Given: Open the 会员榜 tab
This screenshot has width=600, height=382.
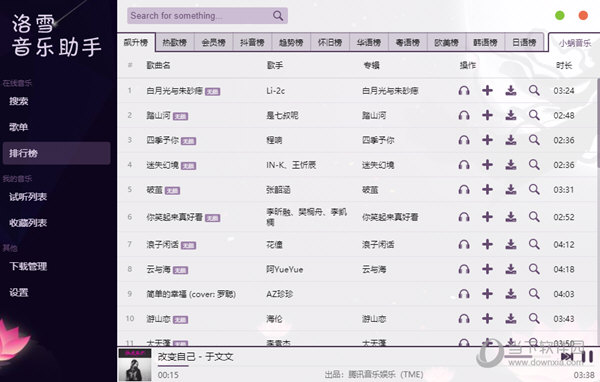Looking at the screenshot, I should pyautogui.click(x=214, y=42).
